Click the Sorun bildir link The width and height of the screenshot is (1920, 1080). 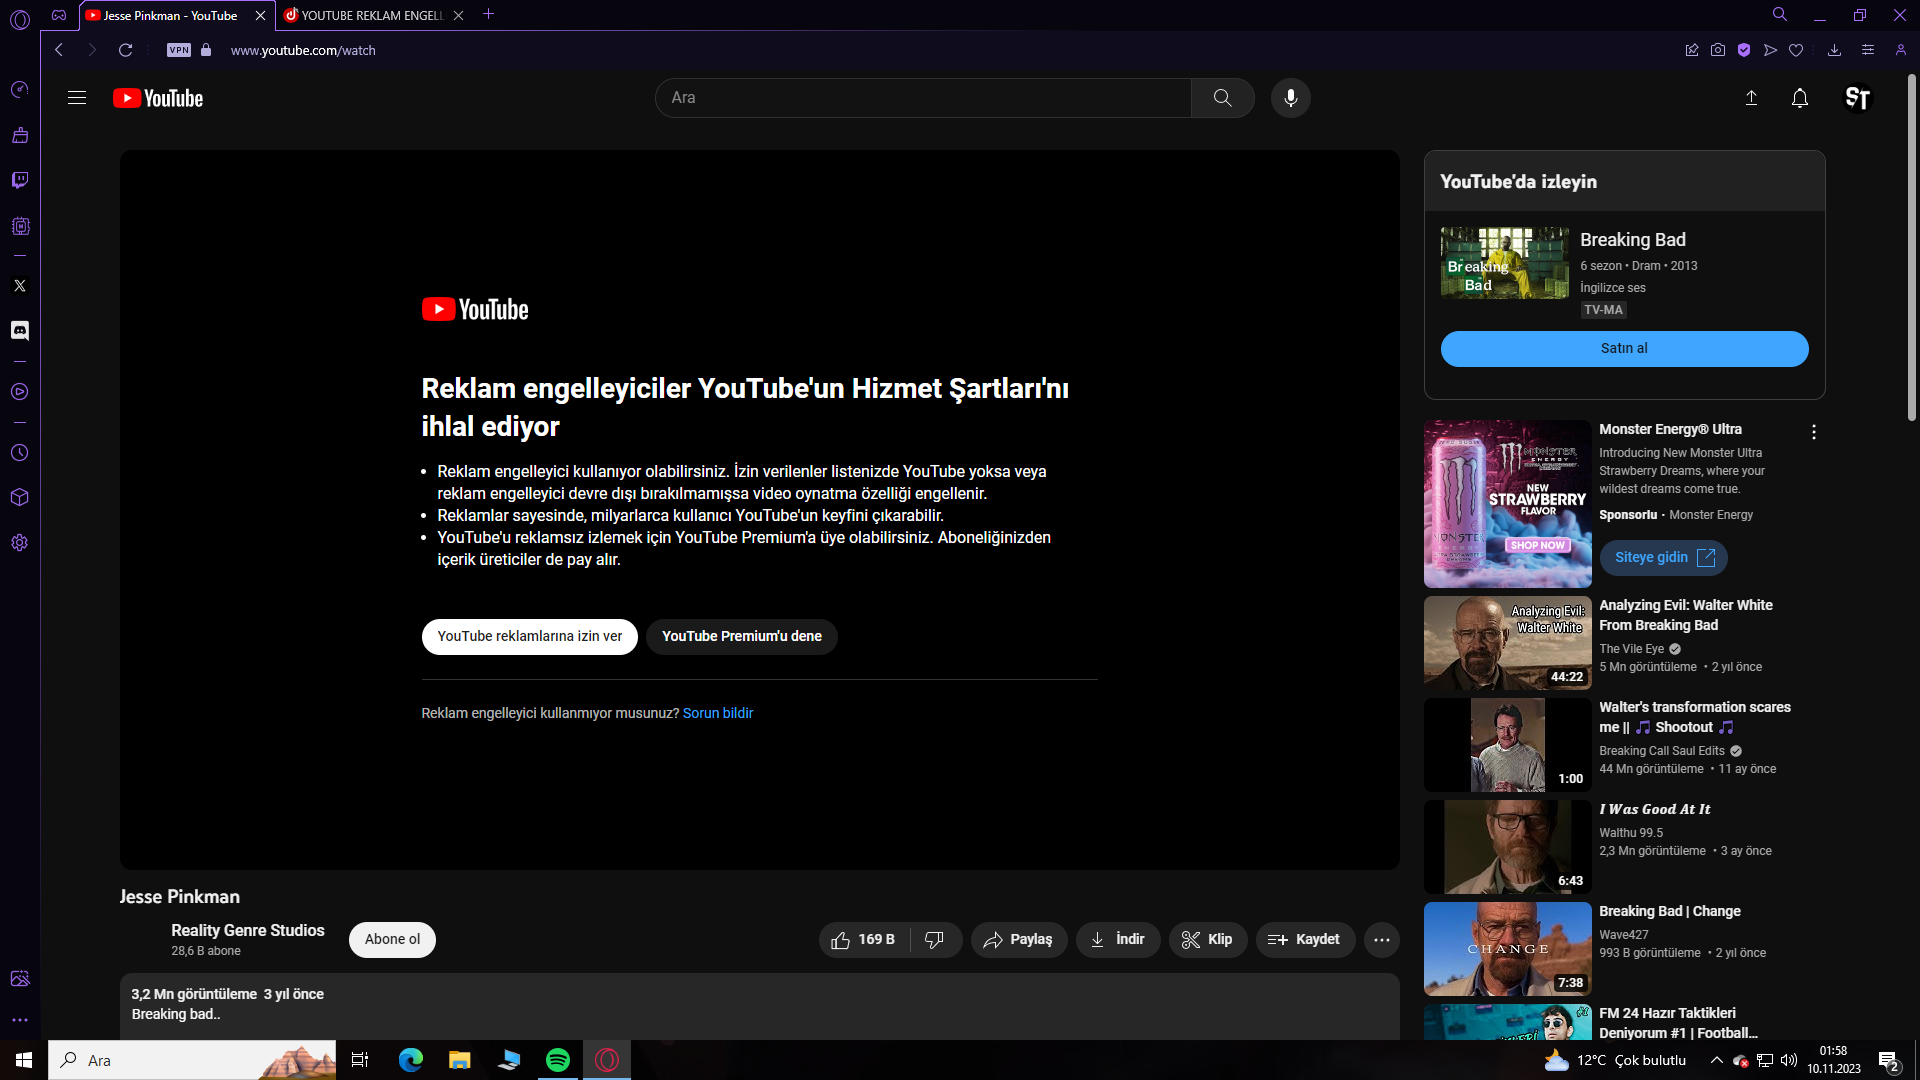(x=717, y=713)
